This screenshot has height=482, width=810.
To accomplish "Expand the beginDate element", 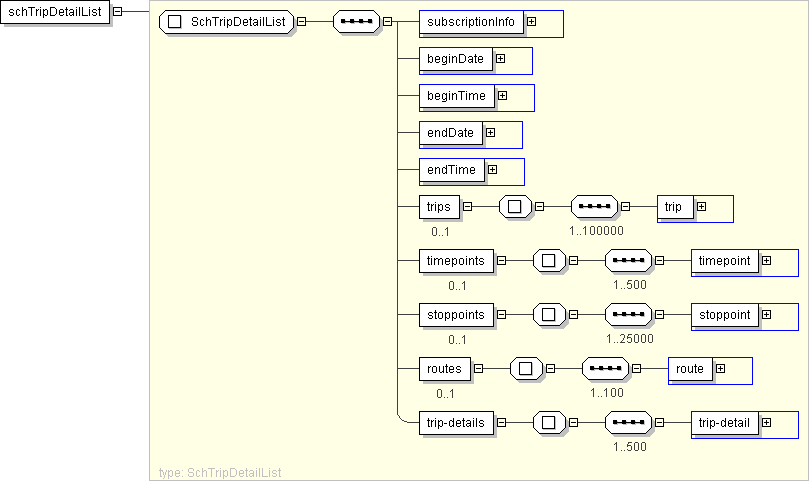I will coord(500,59).
